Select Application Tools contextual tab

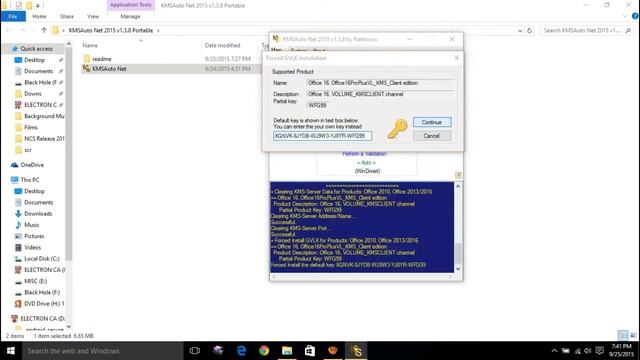click(x=131, y=5)
